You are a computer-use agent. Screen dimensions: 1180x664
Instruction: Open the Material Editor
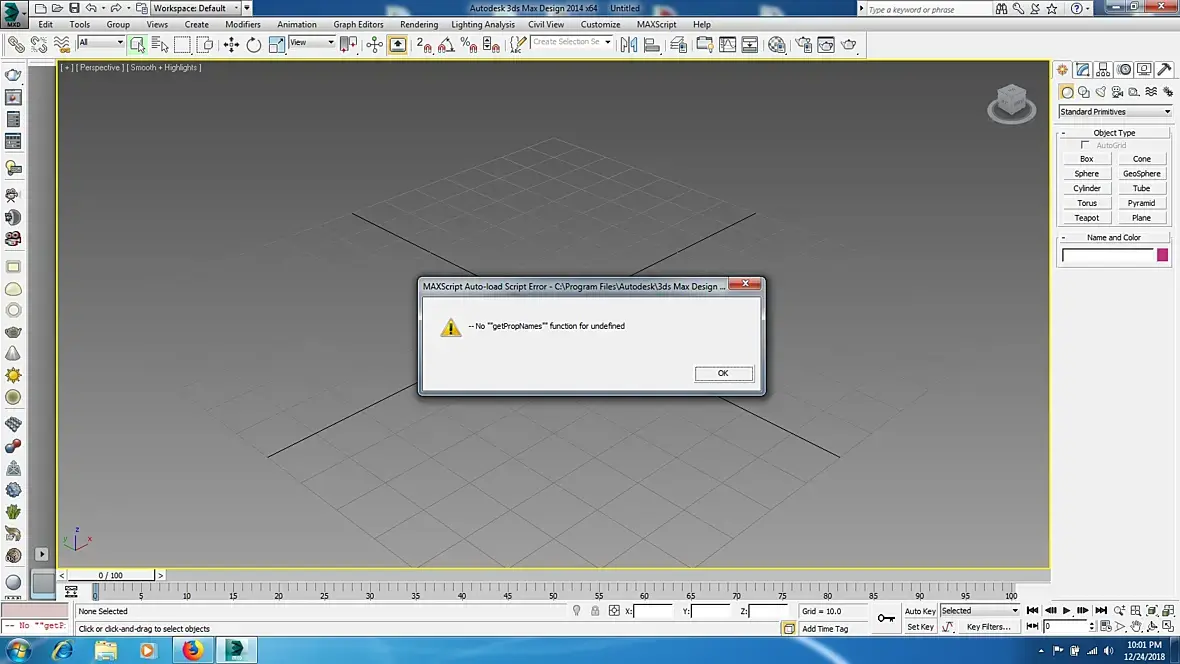tap(777, 45)
